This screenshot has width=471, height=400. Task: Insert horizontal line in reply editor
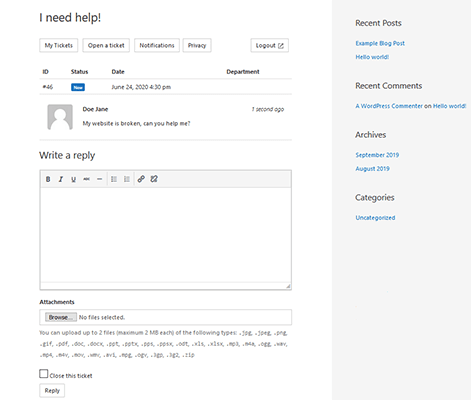[99, 179]
